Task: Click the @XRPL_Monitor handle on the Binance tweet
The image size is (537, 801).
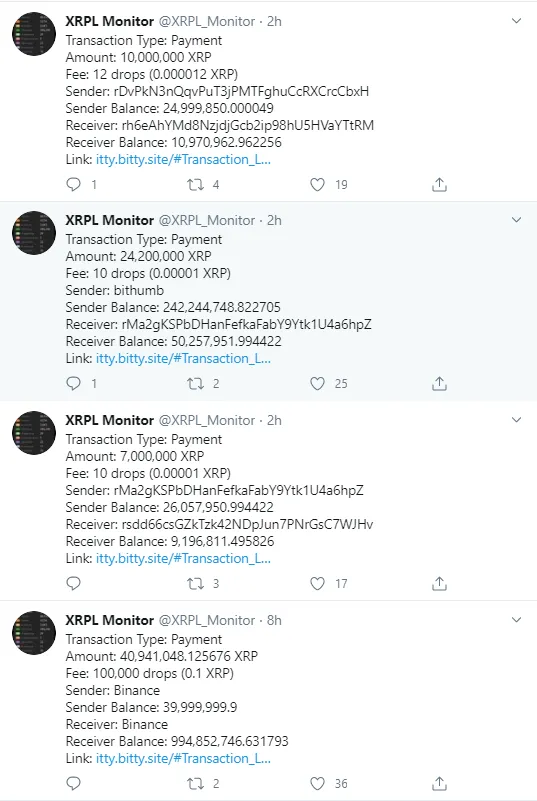Action: pyautogui.click(x=207, y=620)
